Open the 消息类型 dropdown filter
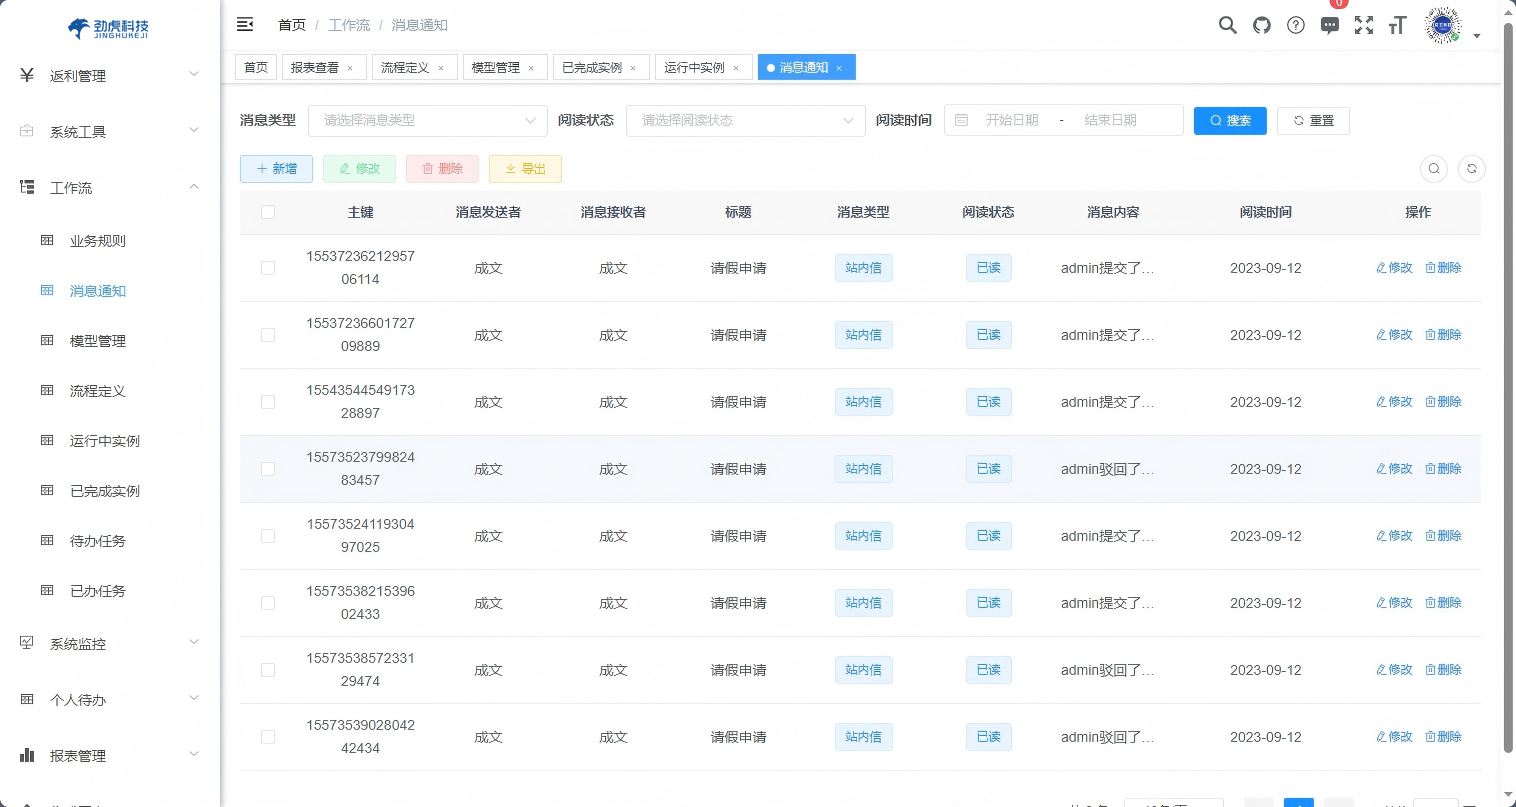The height and width of the screenshot is (807, 1516). (x=428, y=120)
